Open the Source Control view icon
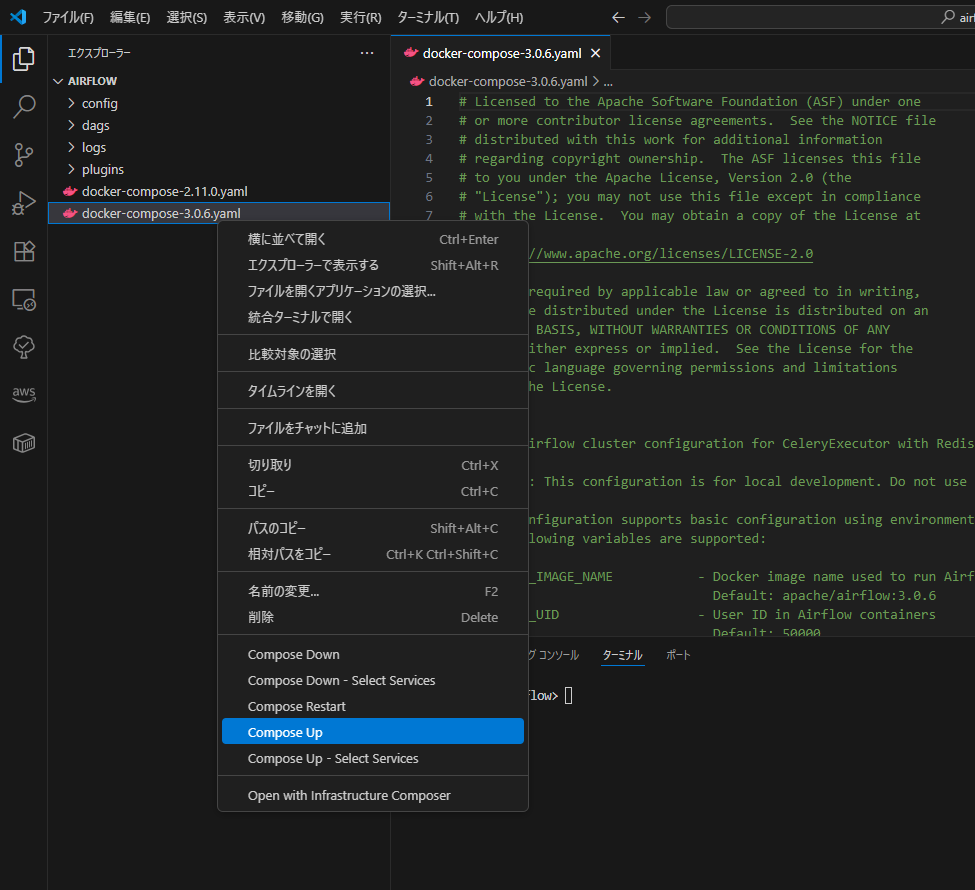Screen dimensions: 975x890 point(24,155)
